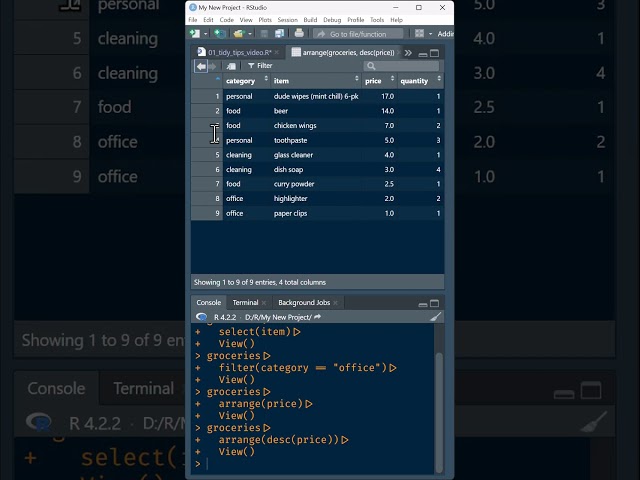
Task: Open the Build menu
Action: [x=310, y=20]
